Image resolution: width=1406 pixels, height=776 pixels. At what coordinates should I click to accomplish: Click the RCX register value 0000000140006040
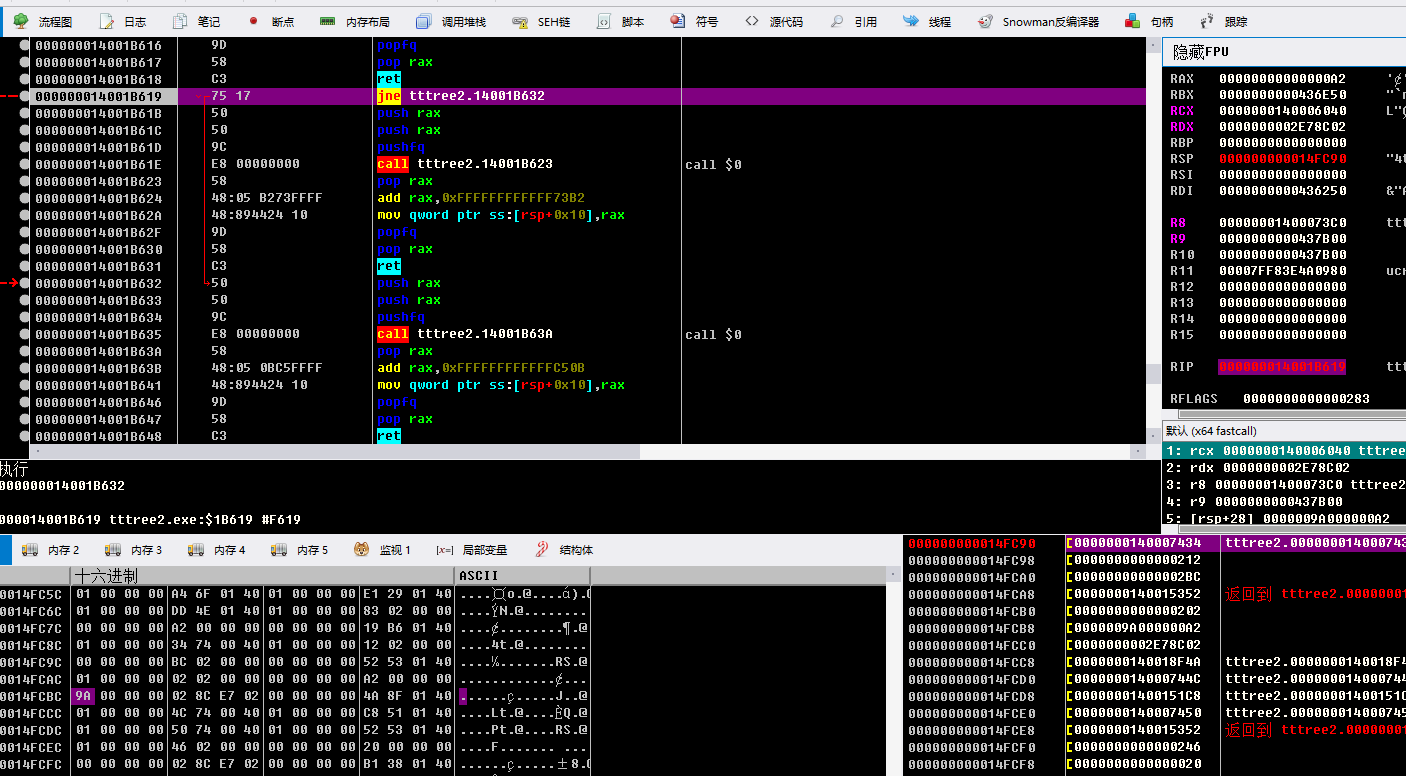click(1282, 111)
